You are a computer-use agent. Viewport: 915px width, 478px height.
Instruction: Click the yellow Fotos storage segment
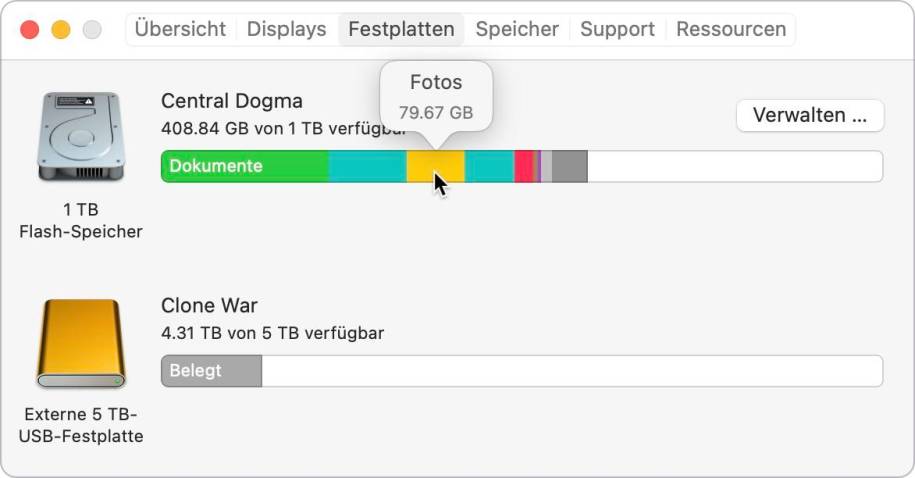pyautogui.click(x=435, y=166)
